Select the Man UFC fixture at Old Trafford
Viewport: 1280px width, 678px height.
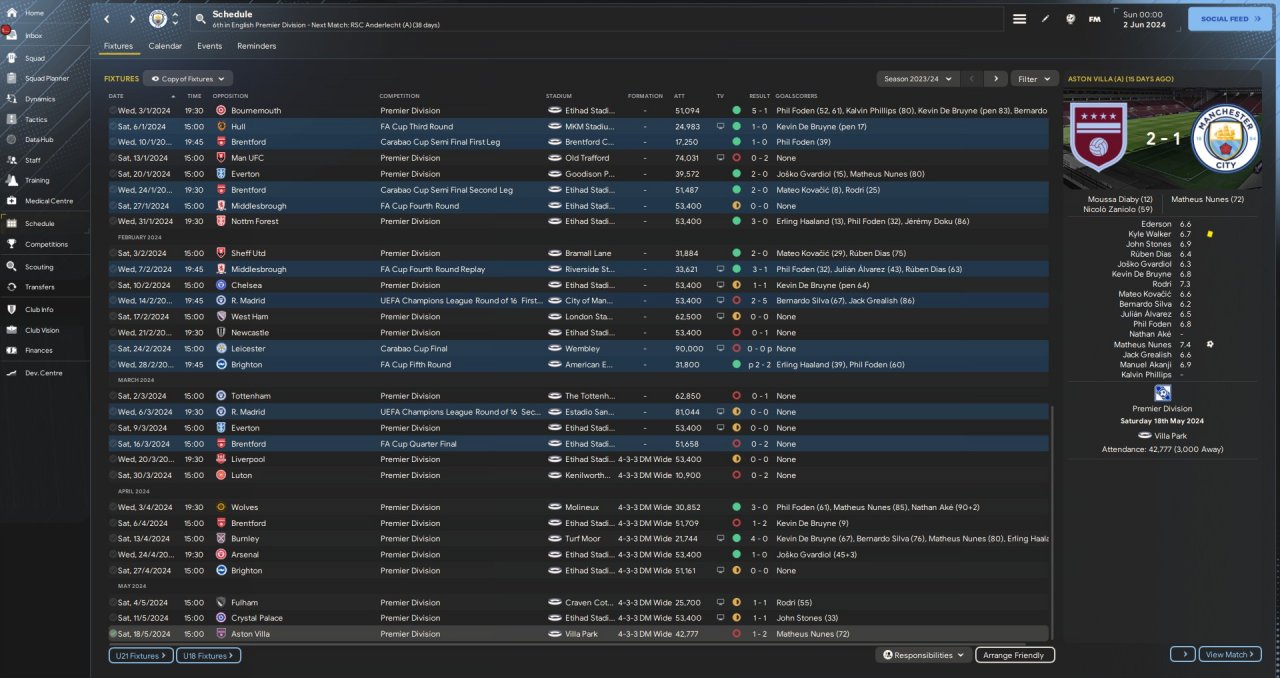tap(579, 158)
